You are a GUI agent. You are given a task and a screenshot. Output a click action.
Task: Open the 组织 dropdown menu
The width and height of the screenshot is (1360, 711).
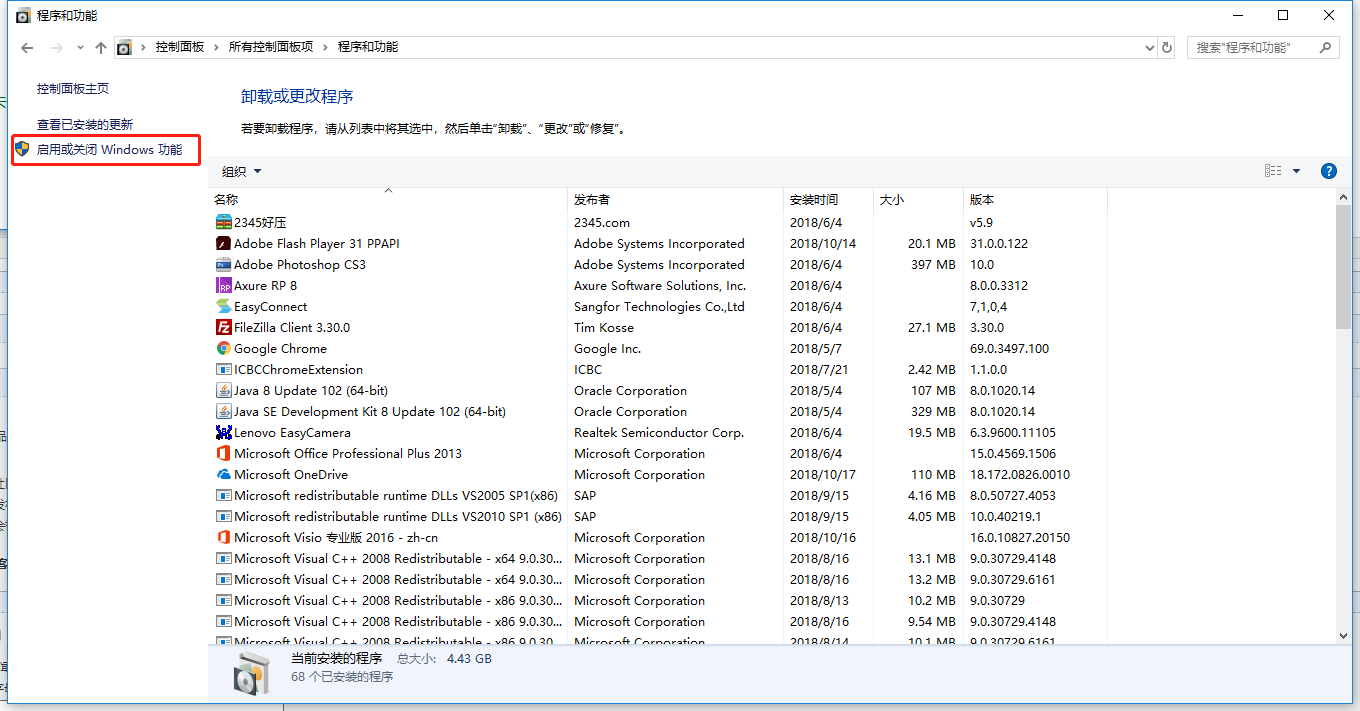click(241, 171)
